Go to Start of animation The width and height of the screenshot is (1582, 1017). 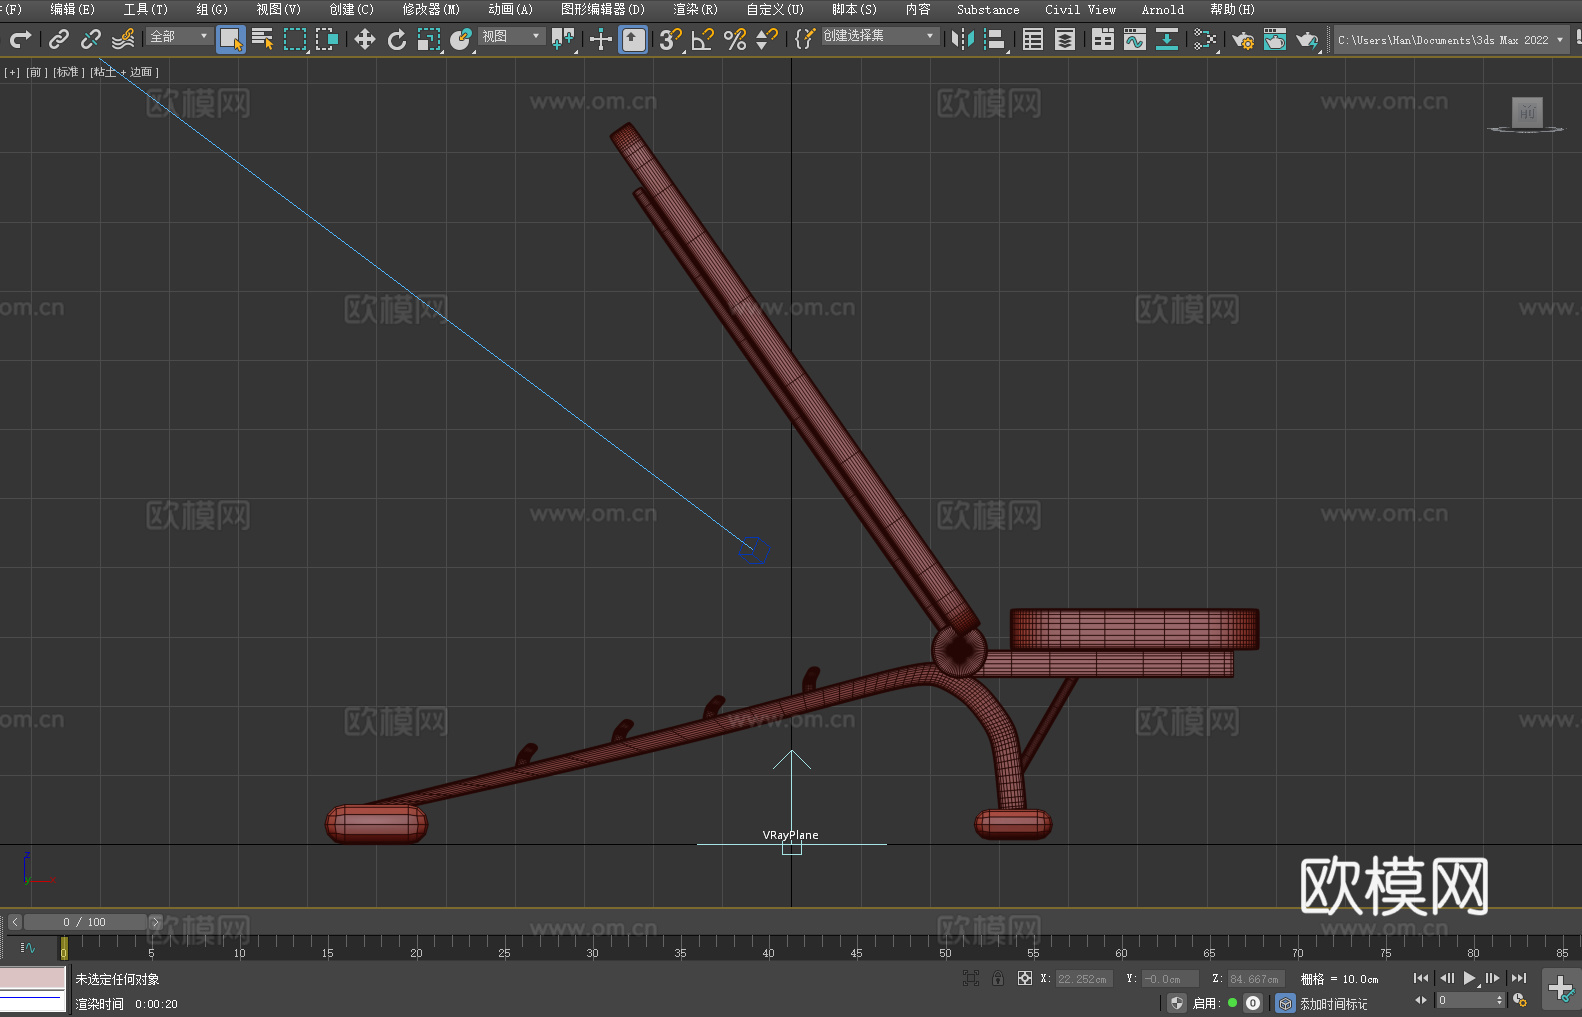pyautogui.click(x=1421, y=978)
